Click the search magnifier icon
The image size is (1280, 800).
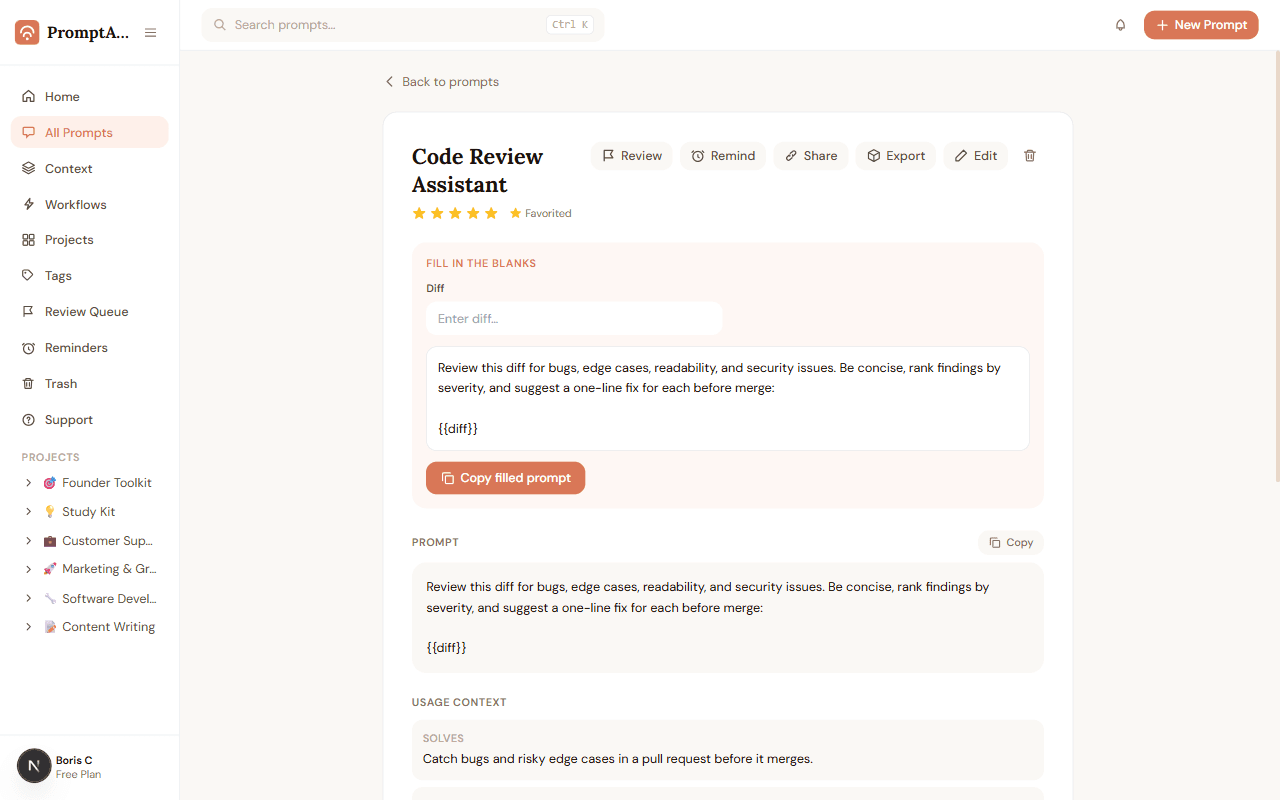click(x=220, y=25)
